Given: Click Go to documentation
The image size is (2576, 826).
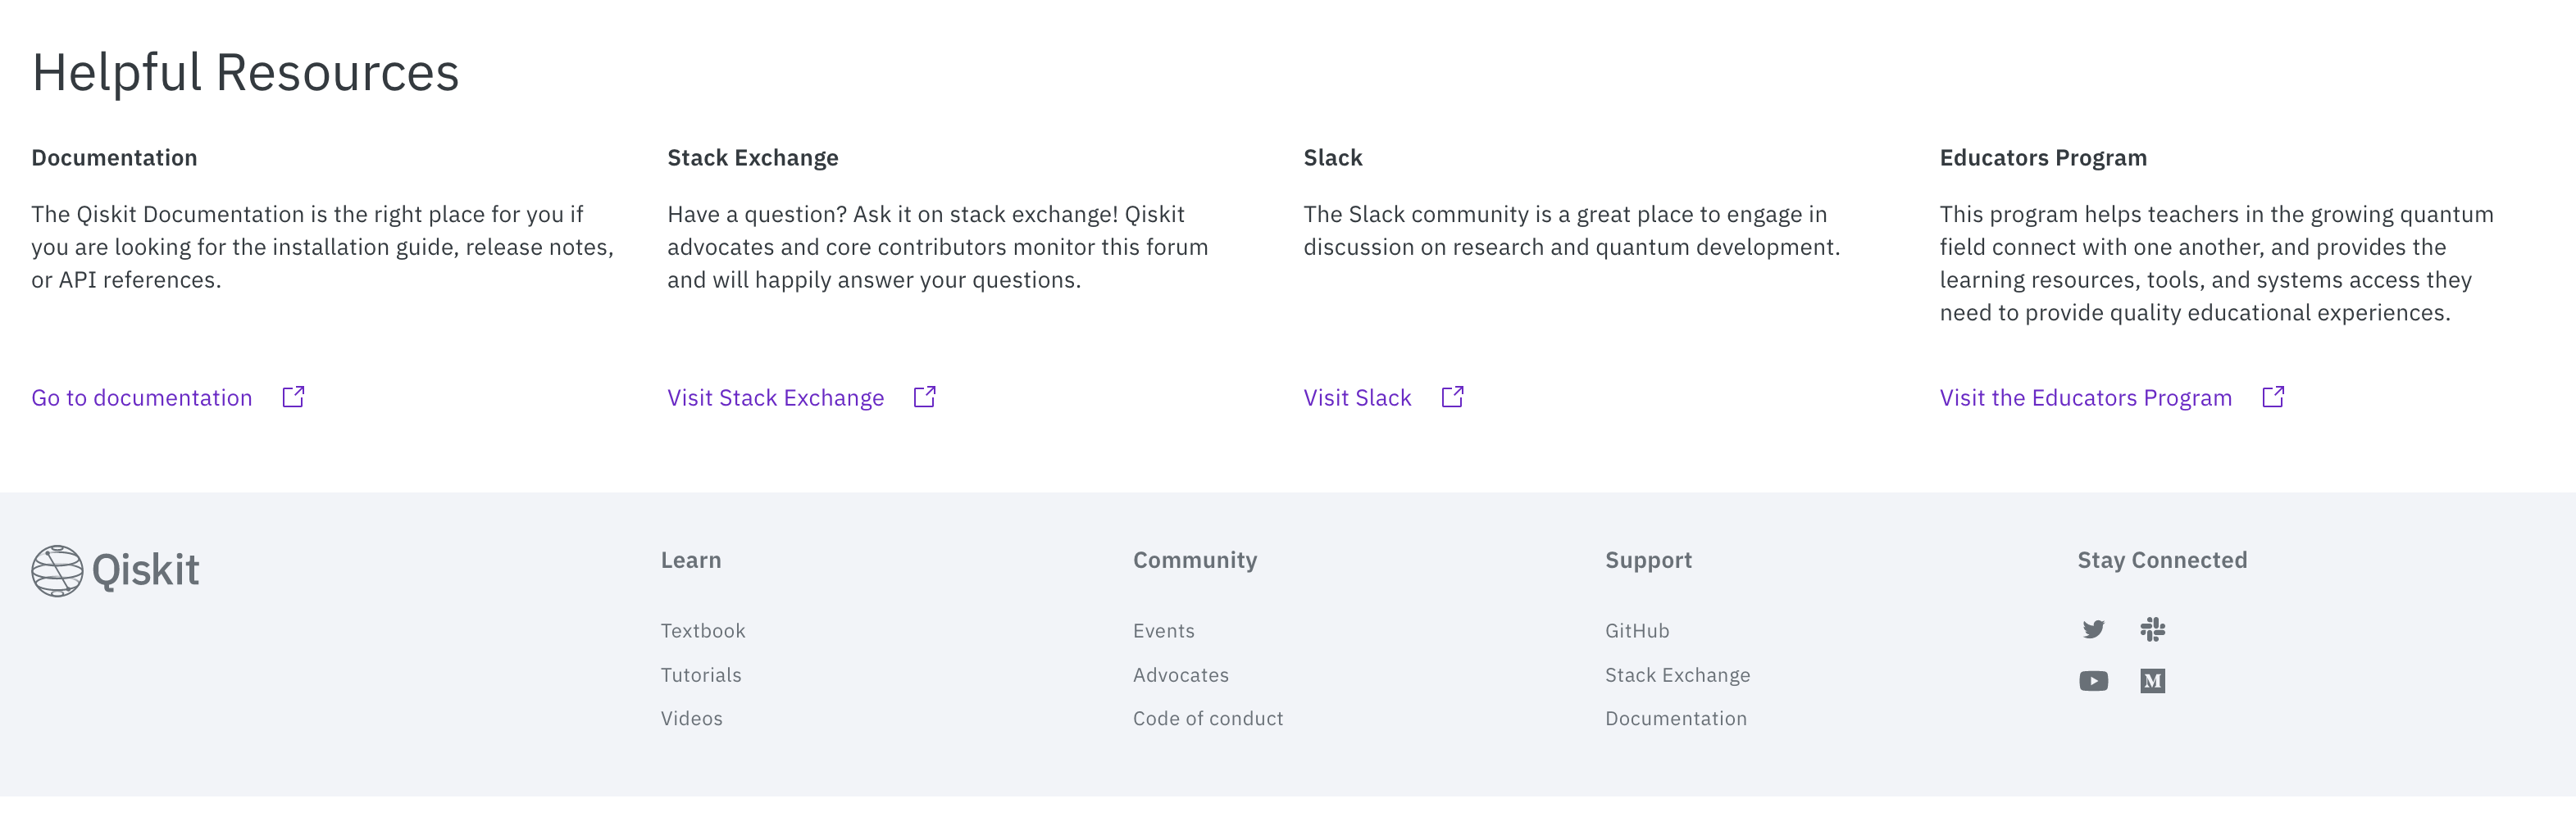Looking at the screenshot, I should click(x=142, y=397).
